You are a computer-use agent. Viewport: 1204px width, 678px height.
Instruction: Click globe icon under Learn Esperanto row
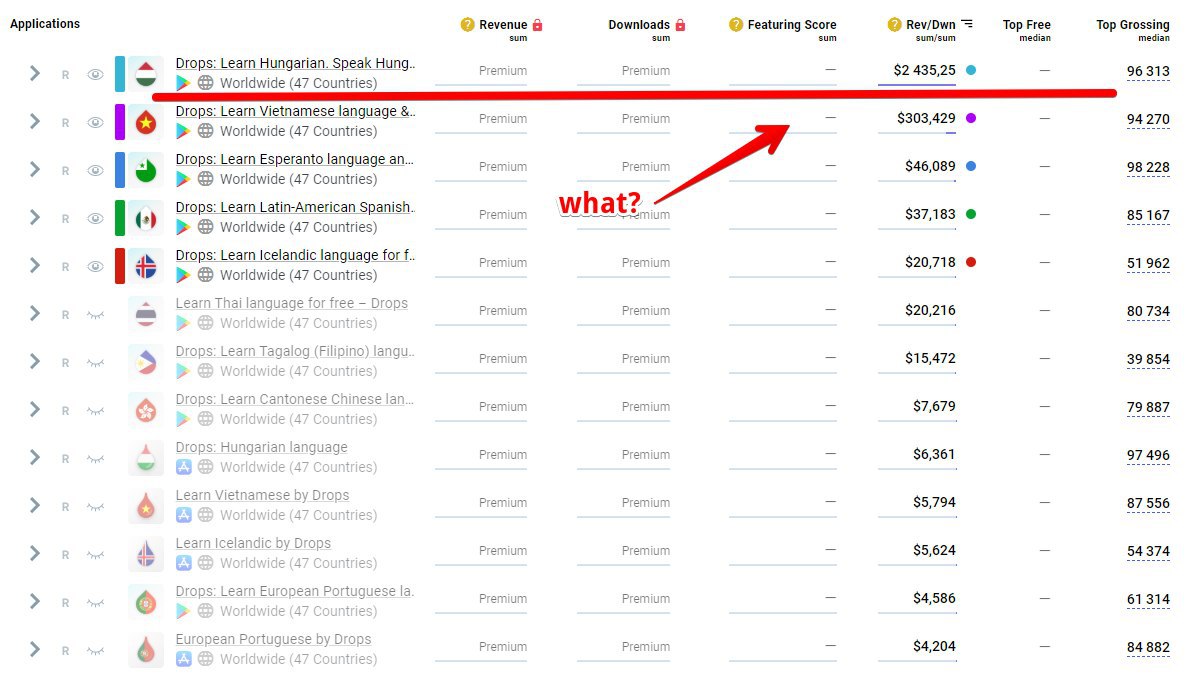pos(205,179)
